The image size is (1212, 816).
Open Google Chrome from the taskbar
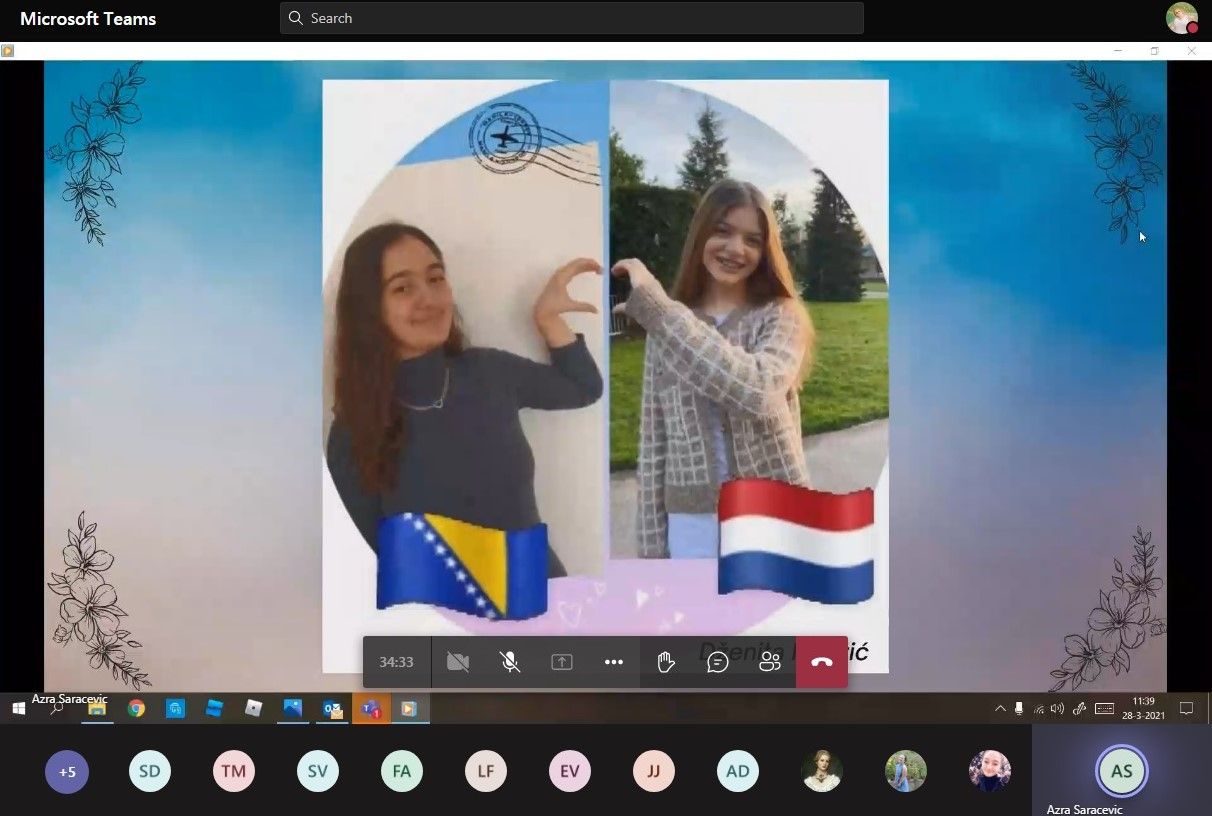coord(136,709)
